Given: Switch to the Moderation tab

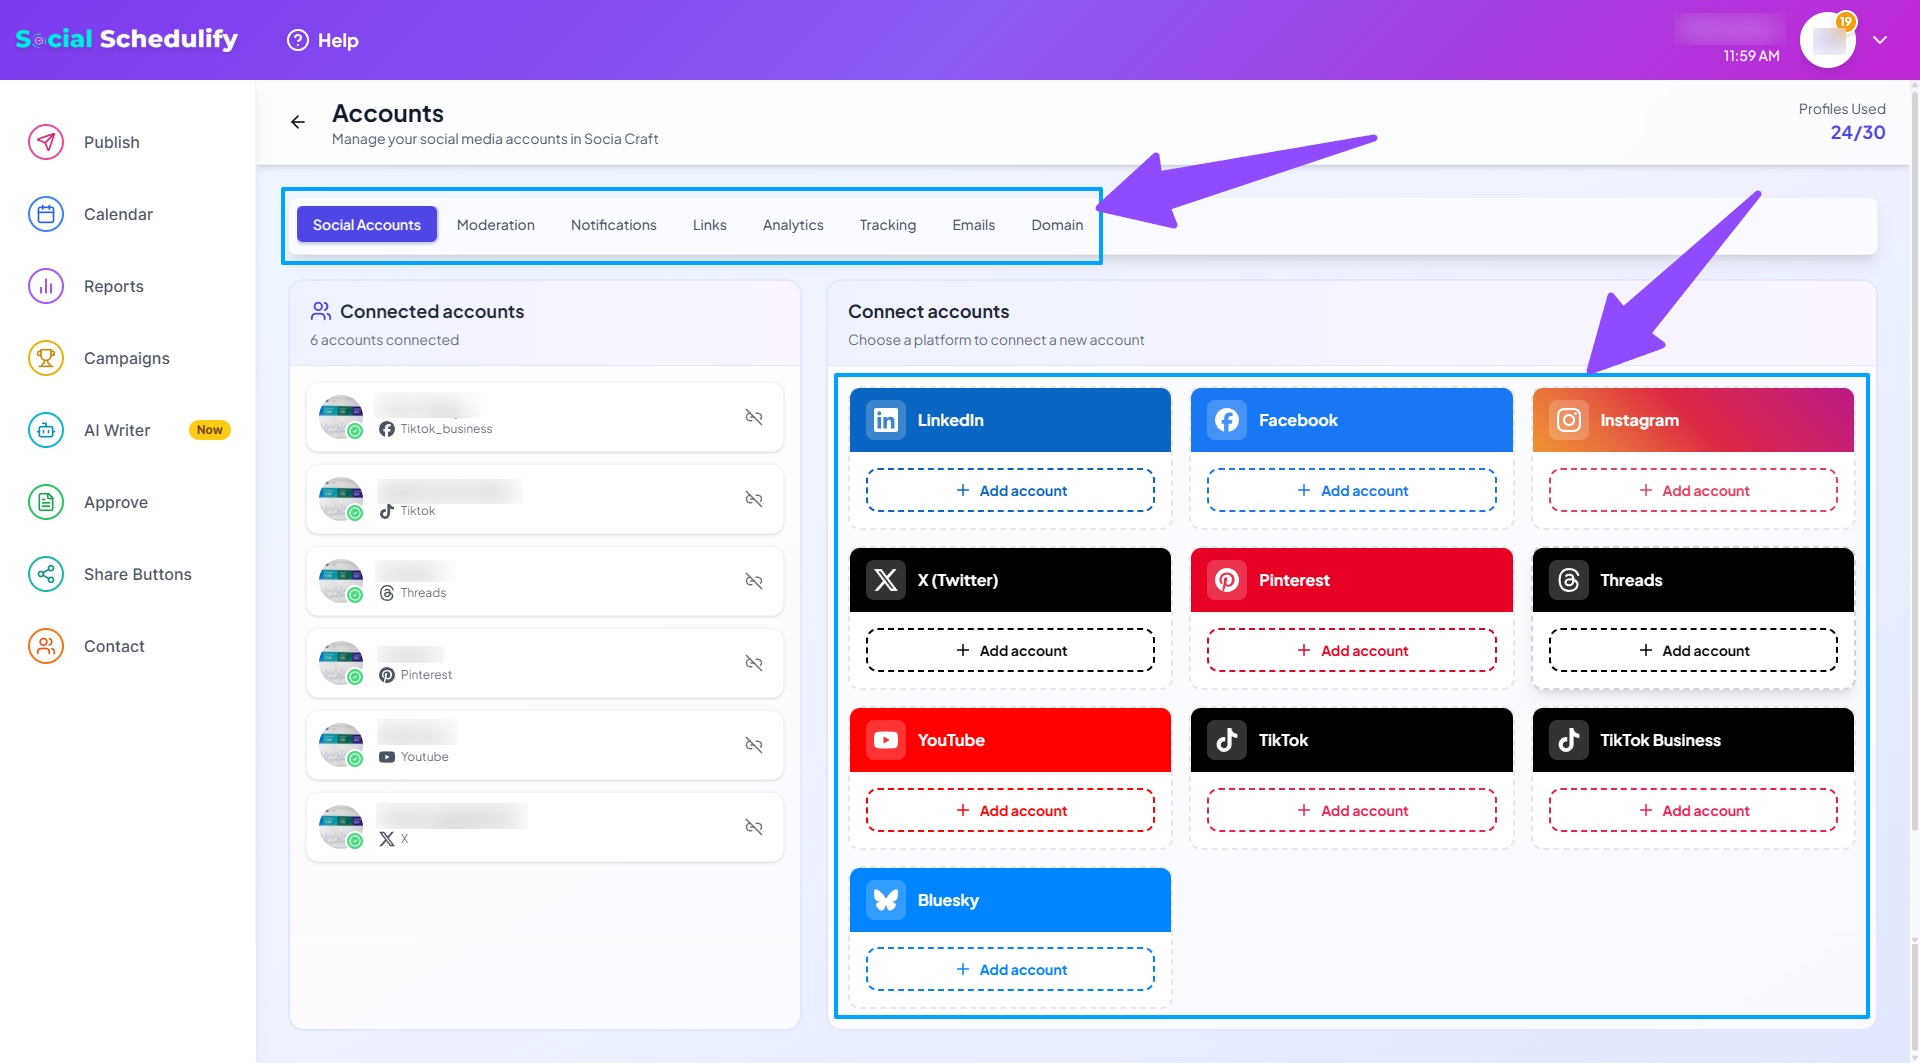Looking at the screenshot, I should tap(495, 224).
